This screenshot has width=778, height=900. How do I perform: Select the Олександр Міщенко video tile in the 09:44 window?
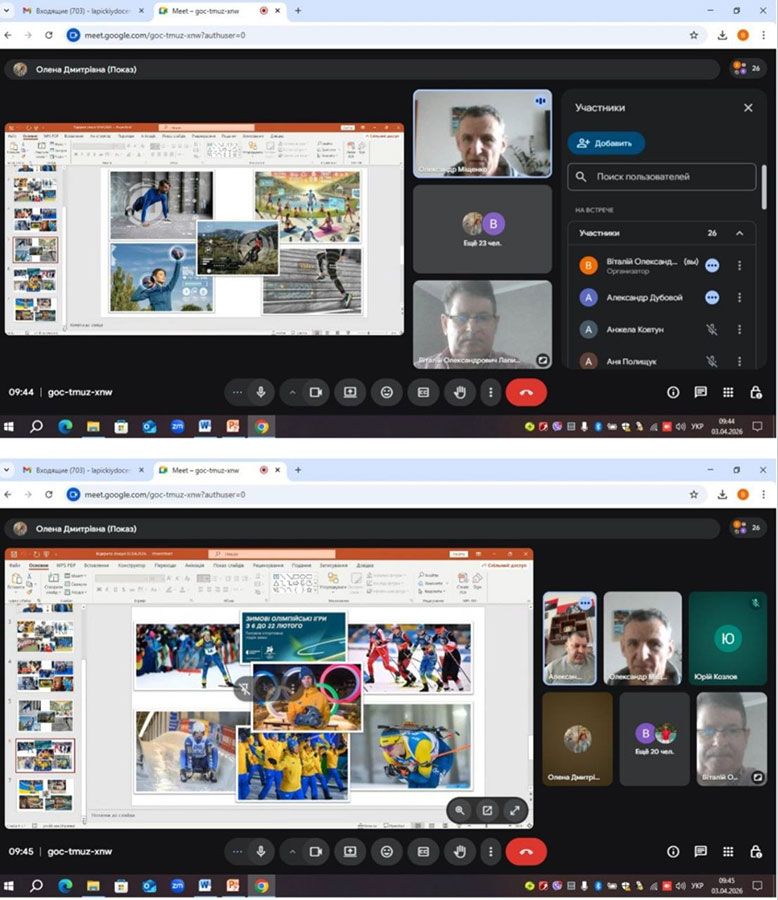pos(482,133)
